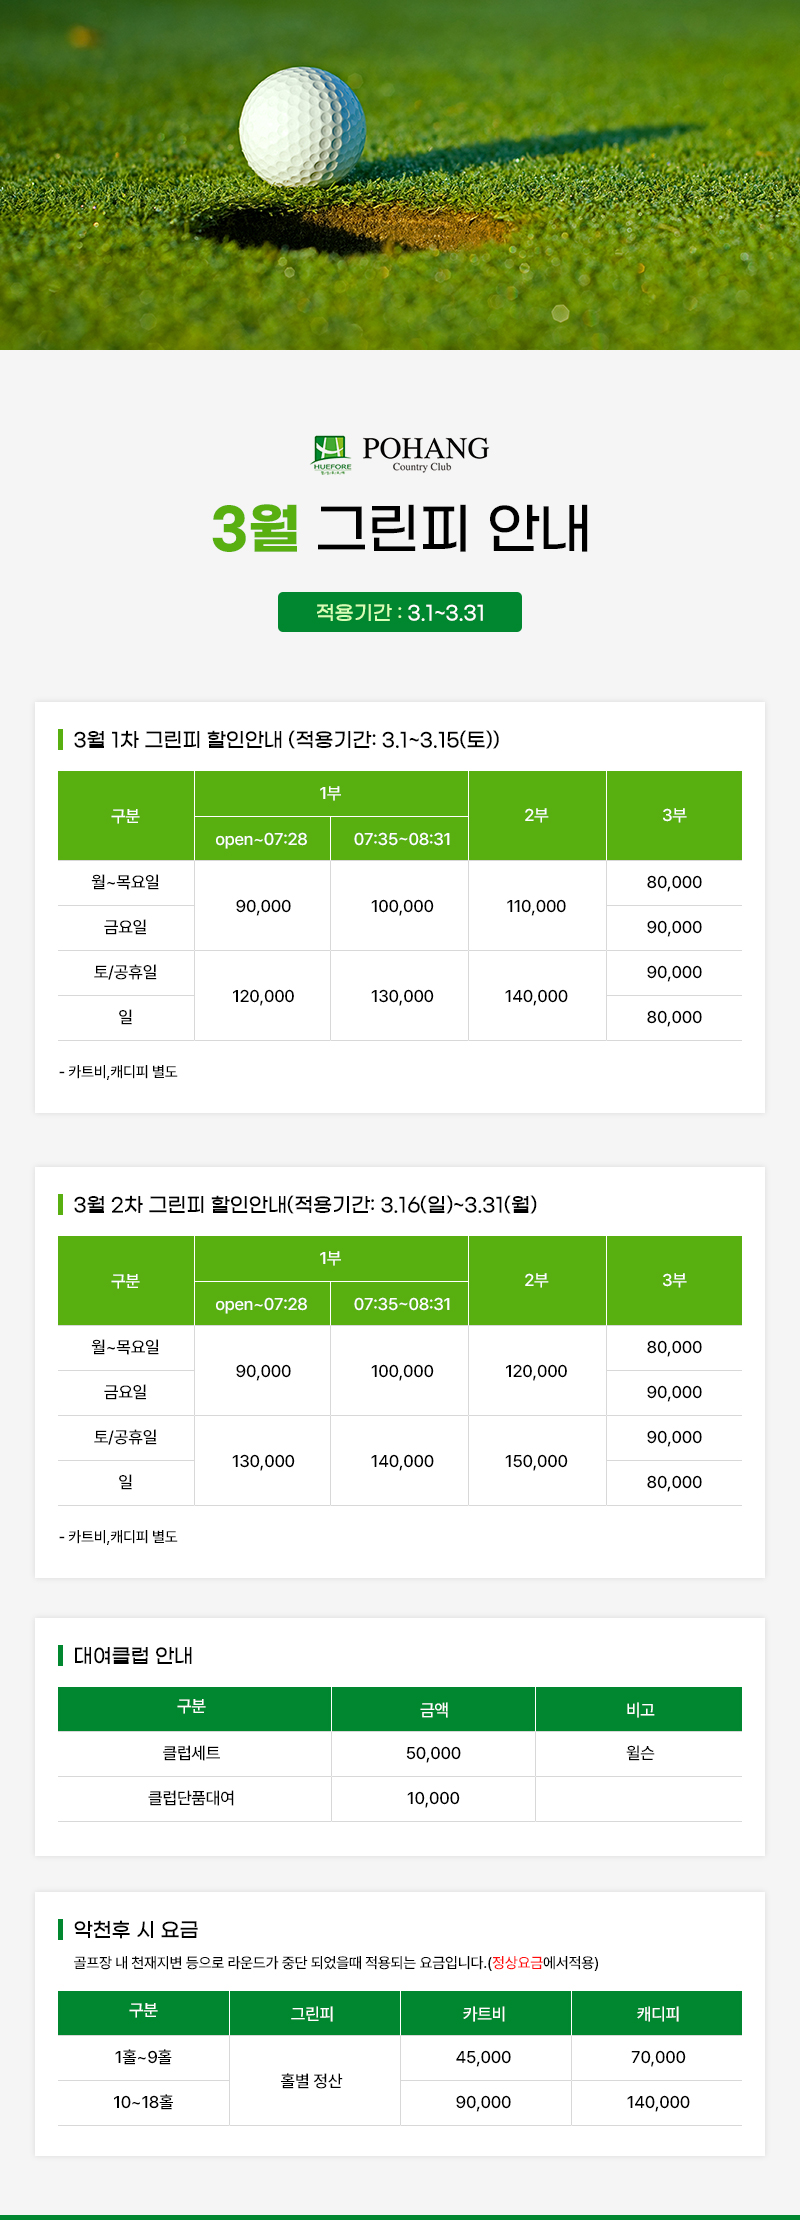Viewport: 800px width, 2220px height.
Task: Click the 대여클럽 안내 heading
Action: point(133,1655)
